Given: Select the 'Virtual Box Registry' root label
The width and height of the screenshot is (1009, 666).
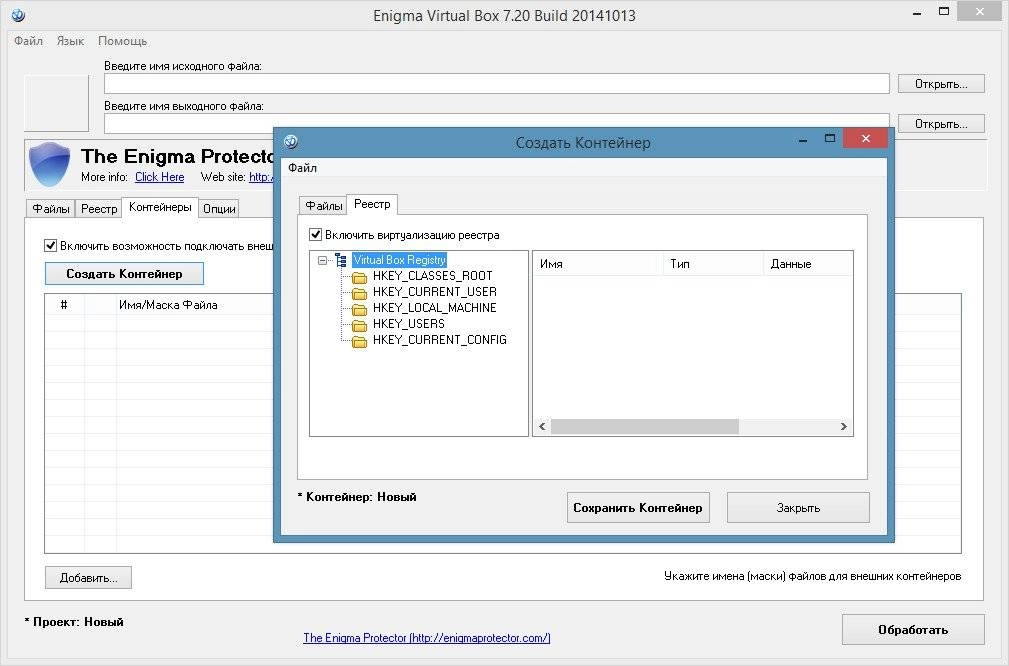Looking at the screenshot, I should (x=400, y=260).
